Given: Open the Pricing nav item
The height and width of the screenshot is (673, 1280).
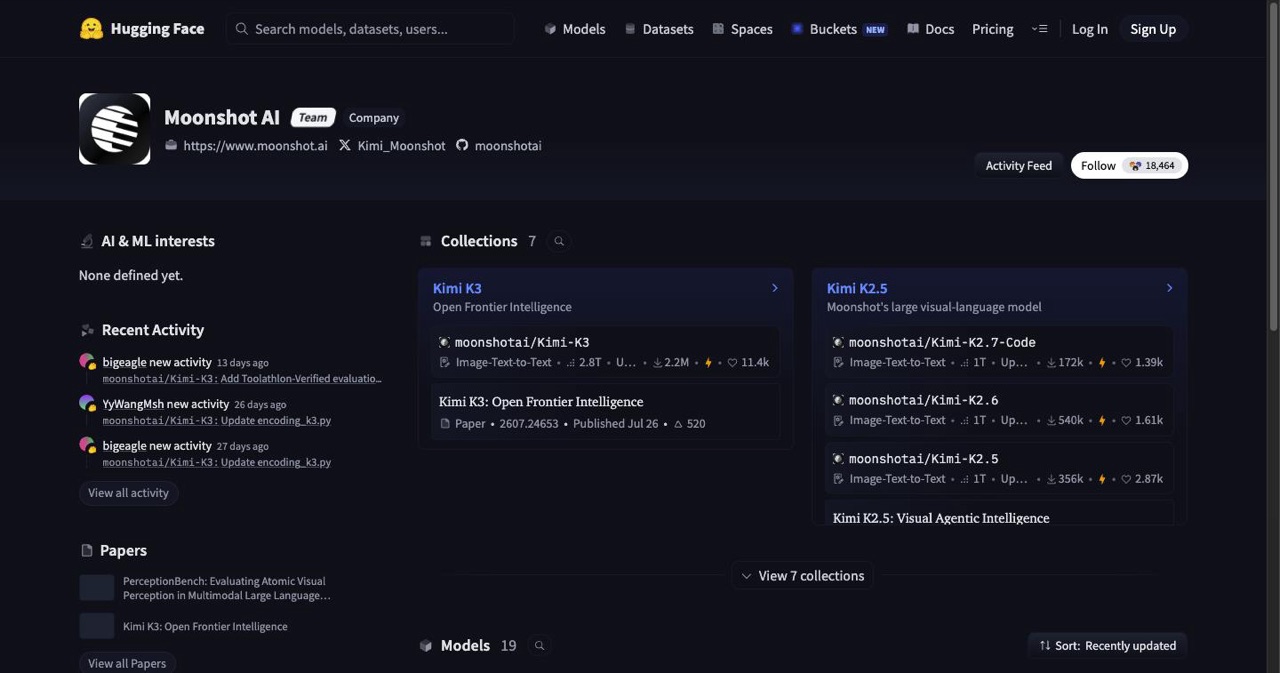Looking at the screenshot, I should click(993, 29).
